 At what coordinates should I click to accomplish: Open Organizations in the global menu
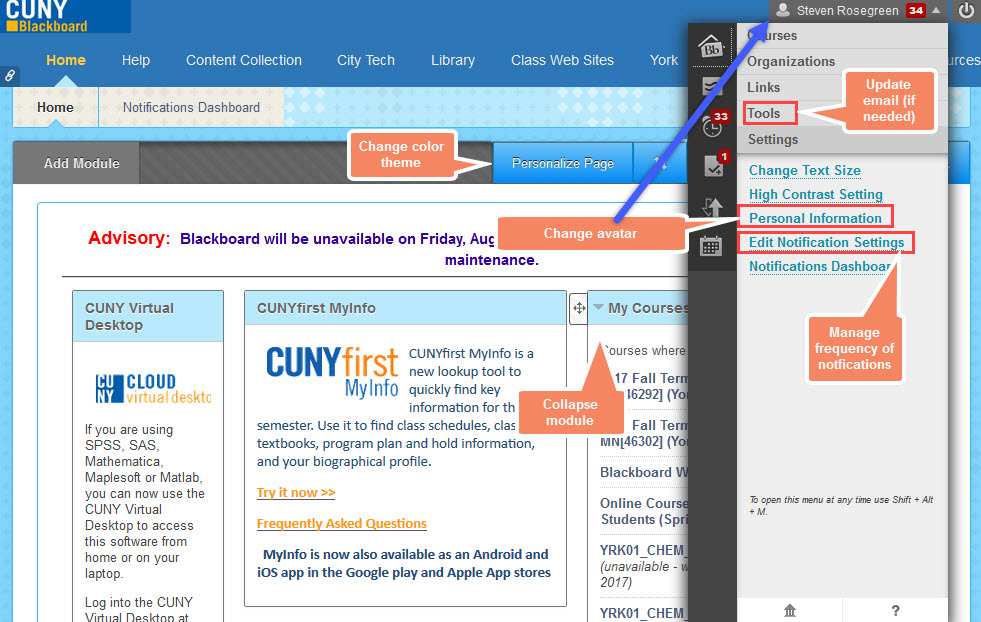coord(791,61)
